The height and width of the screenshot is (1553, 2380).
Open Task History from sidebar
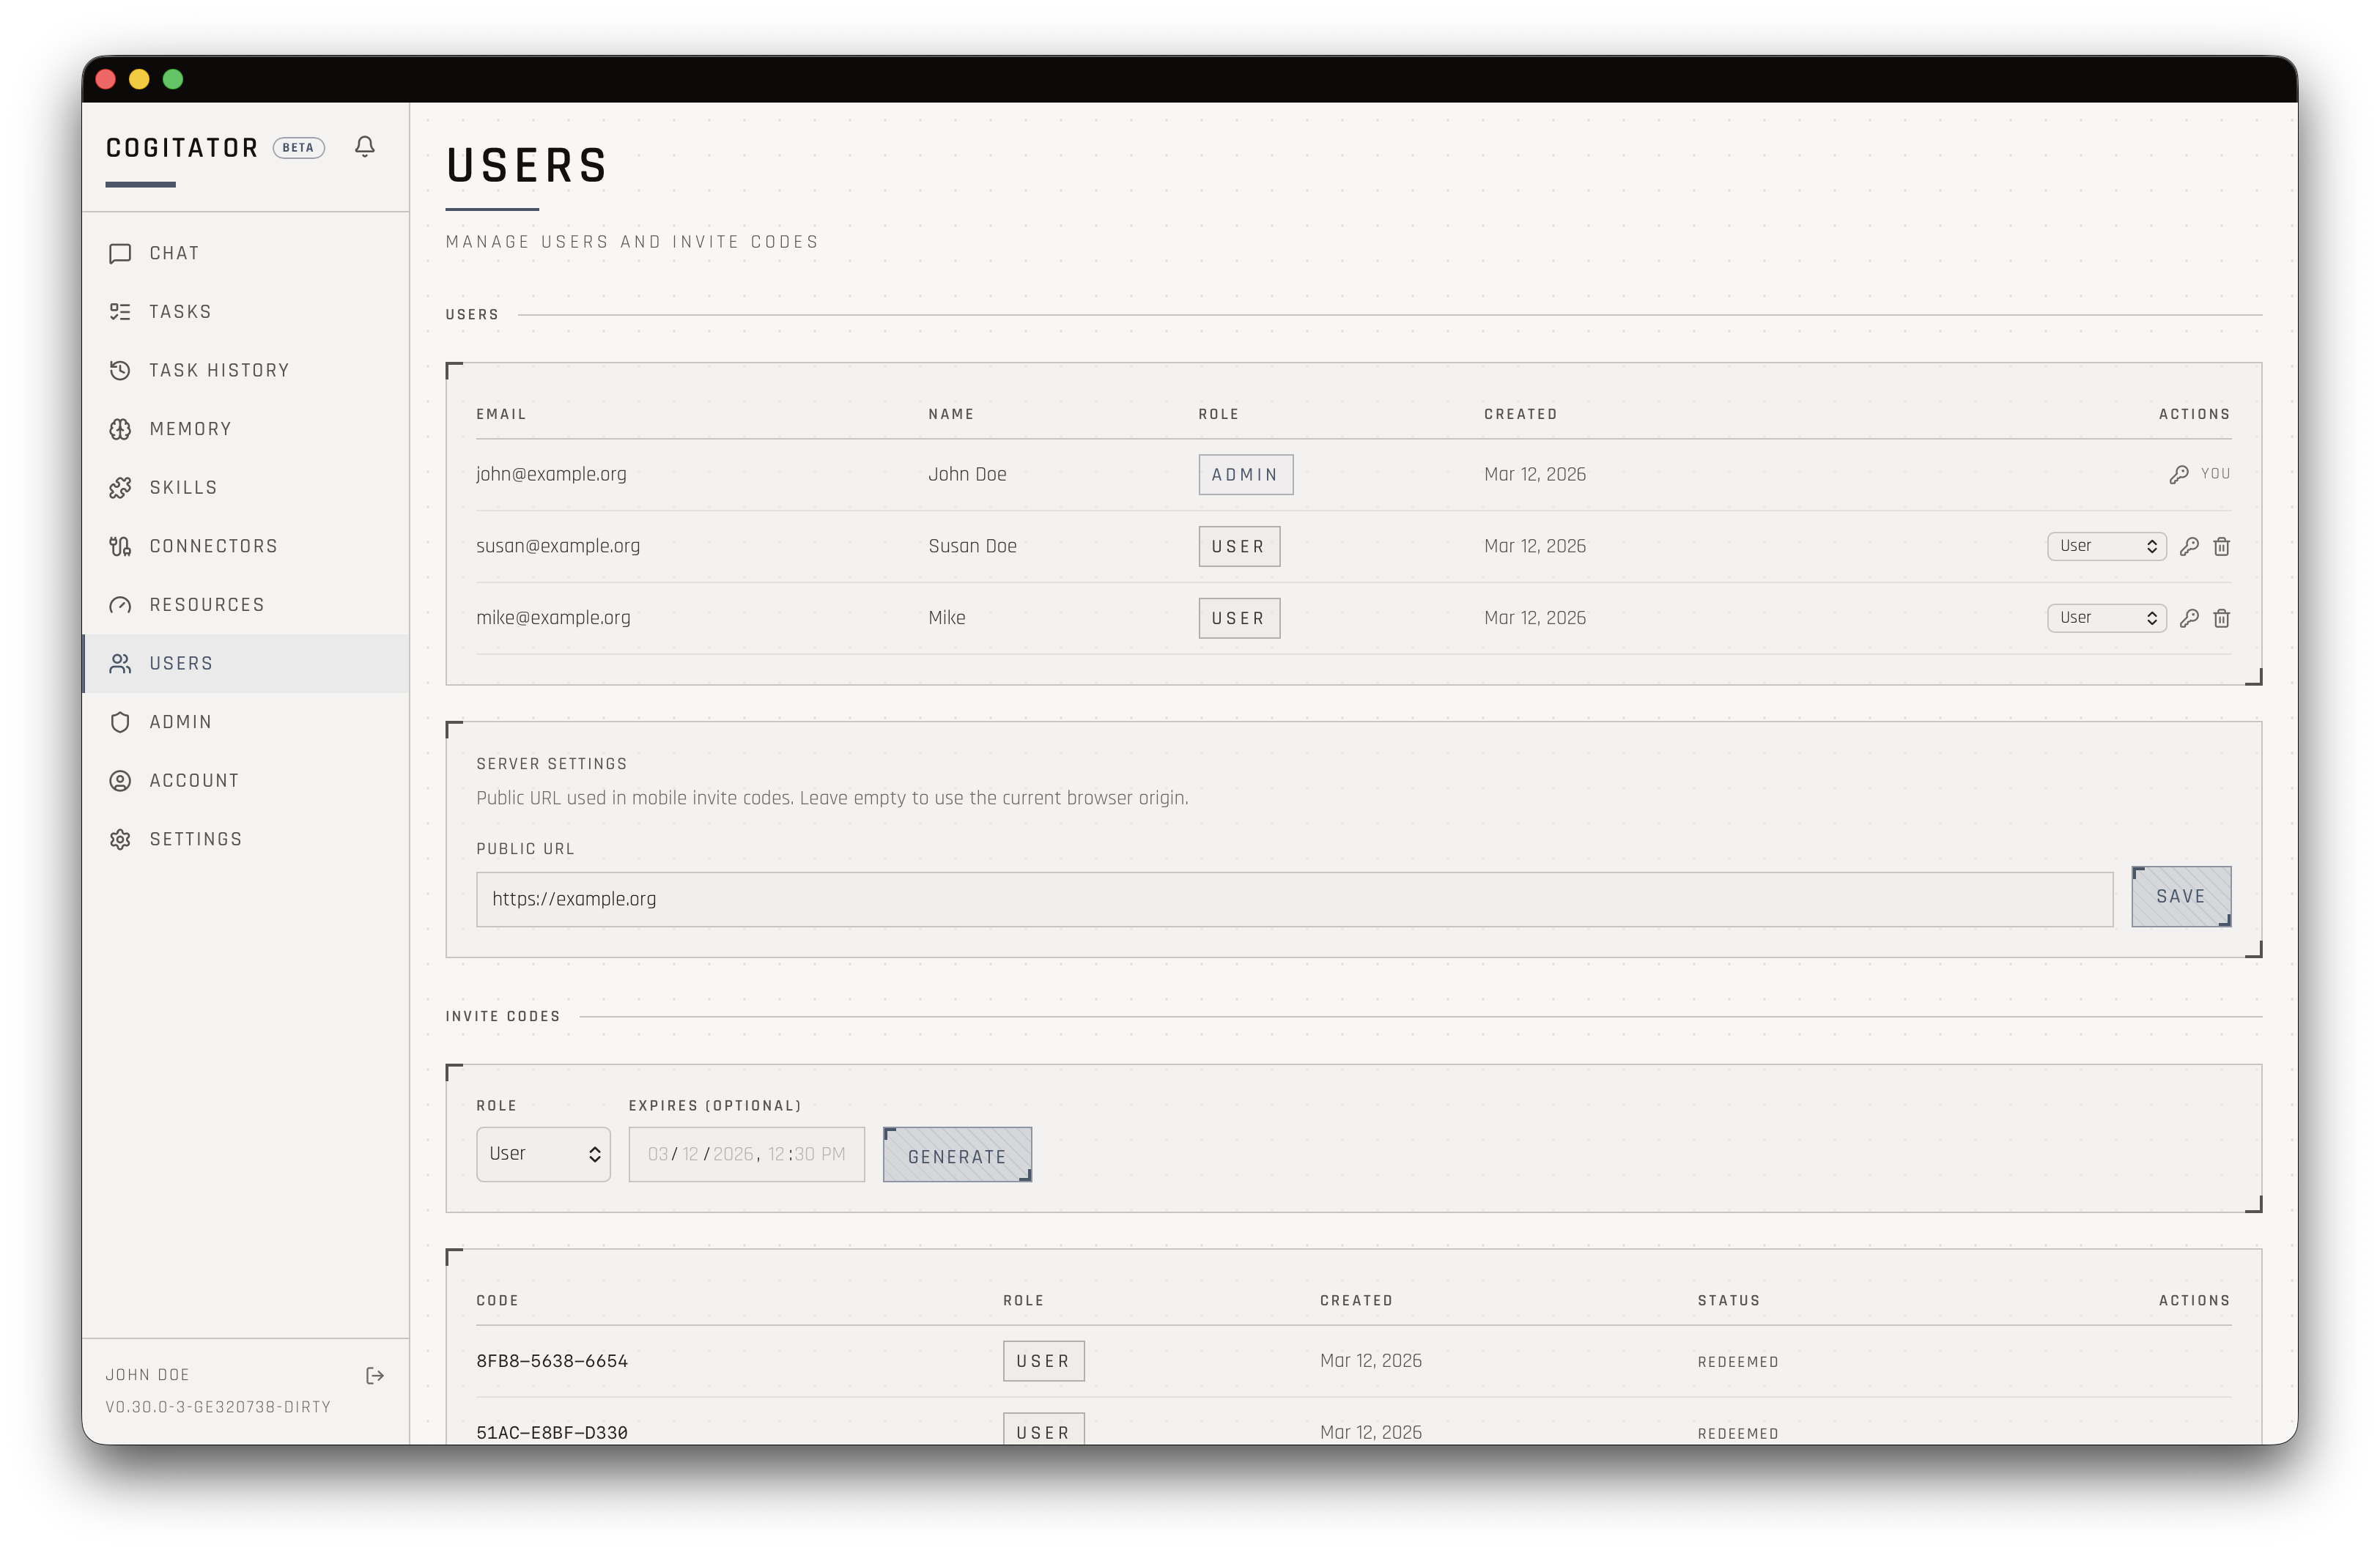[x=245, y=370]
